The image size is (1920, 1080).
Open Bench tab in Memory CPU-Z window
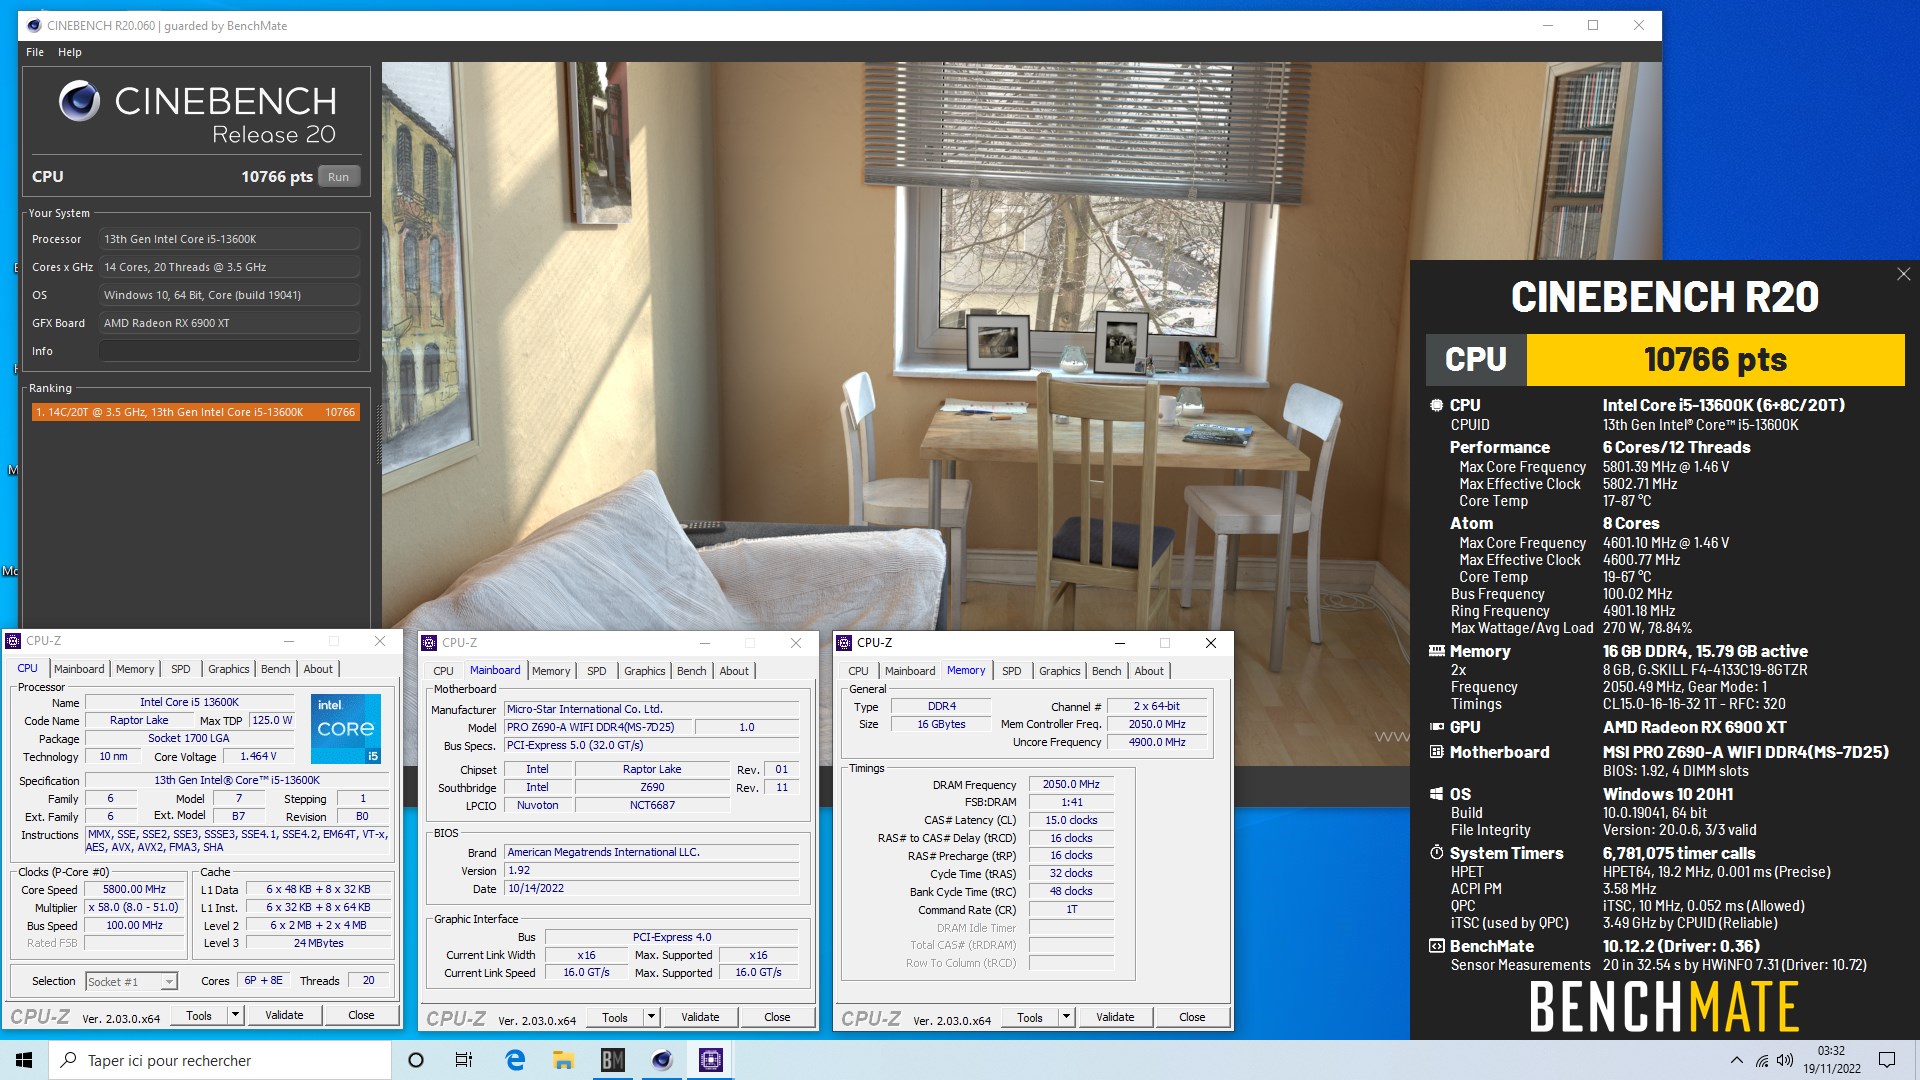(x=1107, y=671)
